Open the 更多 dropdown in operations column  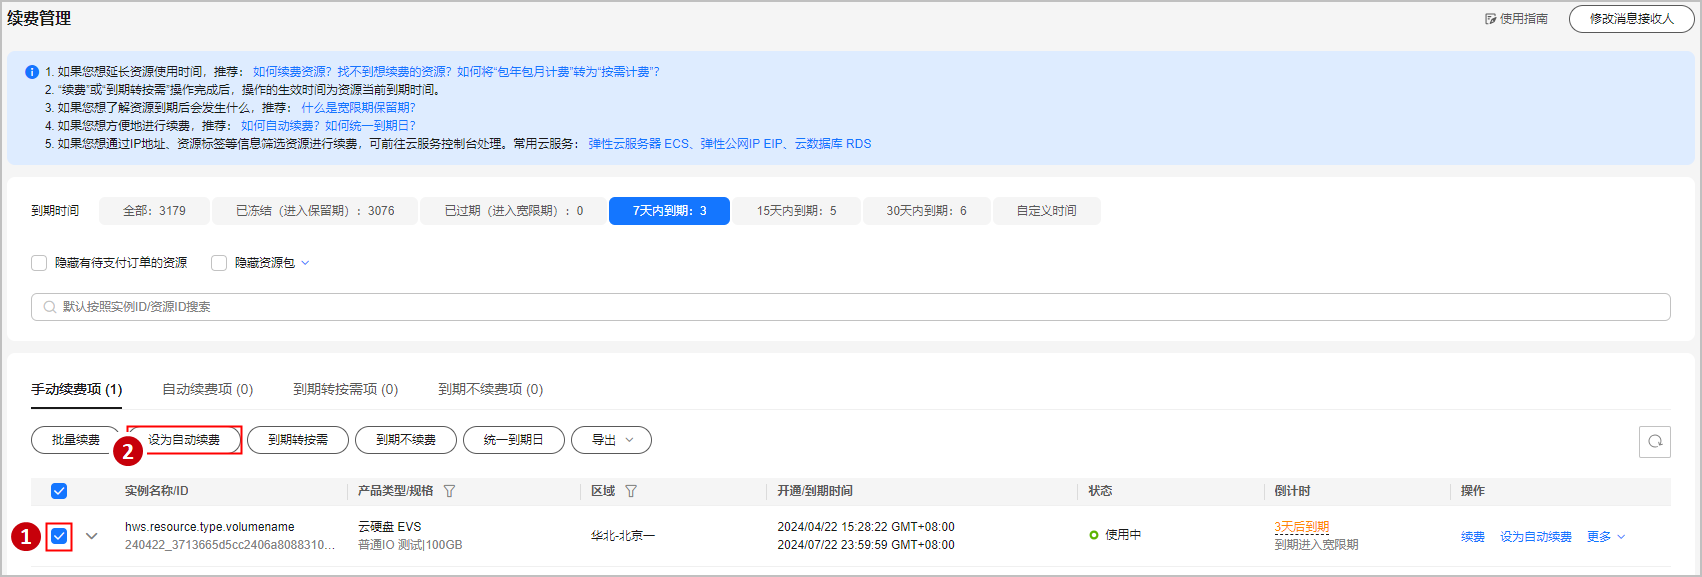tap(1606, 537)
